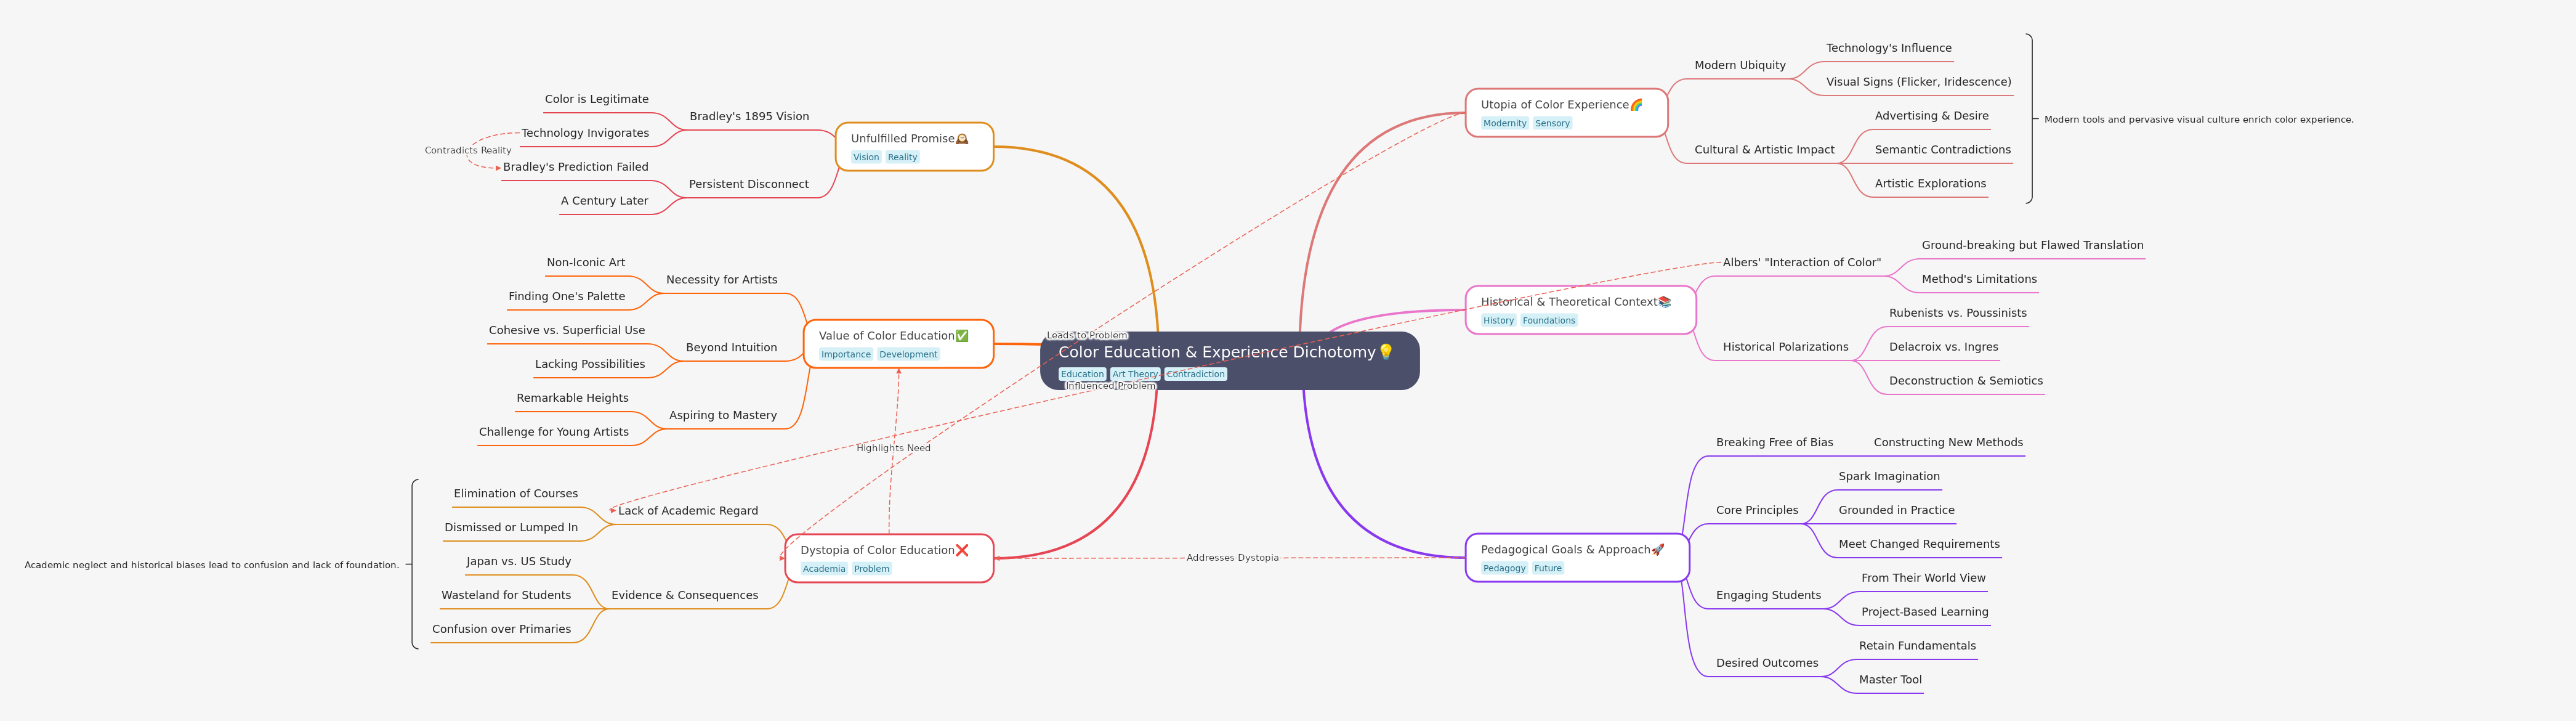Click the green checkmark on Value node
The image size is (2576, 721).
(x=962, y=336)
